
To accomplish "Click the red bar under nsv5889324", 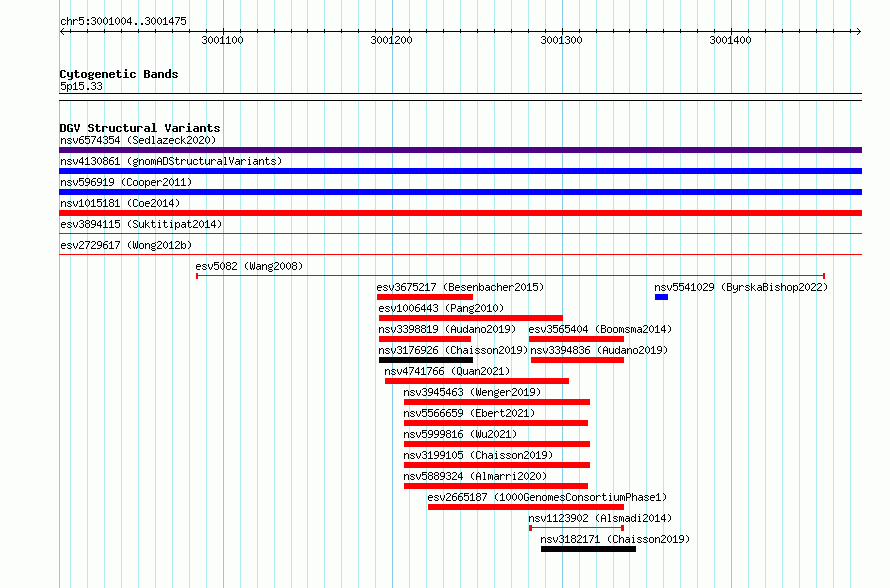I will click(x=496, y=486).
